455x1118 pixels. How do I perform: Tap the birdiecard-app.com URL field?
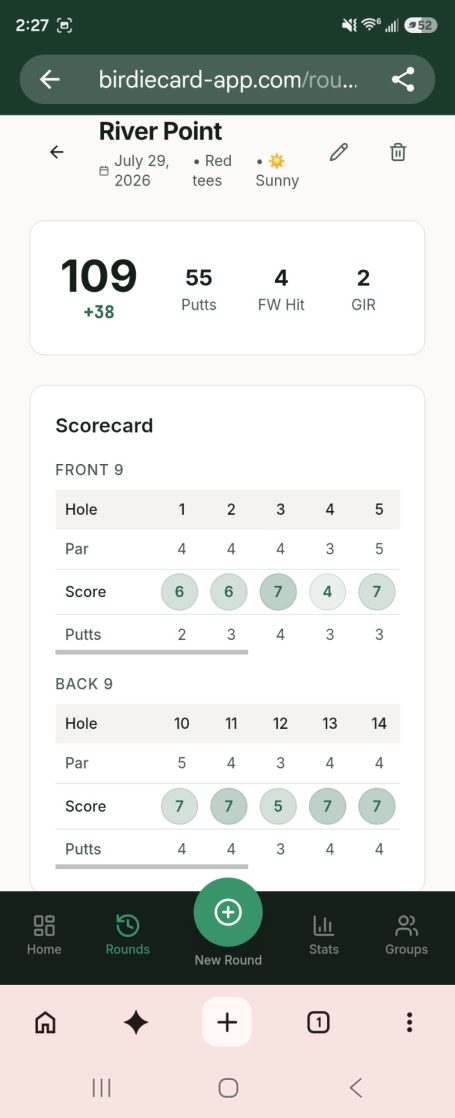pos(228,80)
